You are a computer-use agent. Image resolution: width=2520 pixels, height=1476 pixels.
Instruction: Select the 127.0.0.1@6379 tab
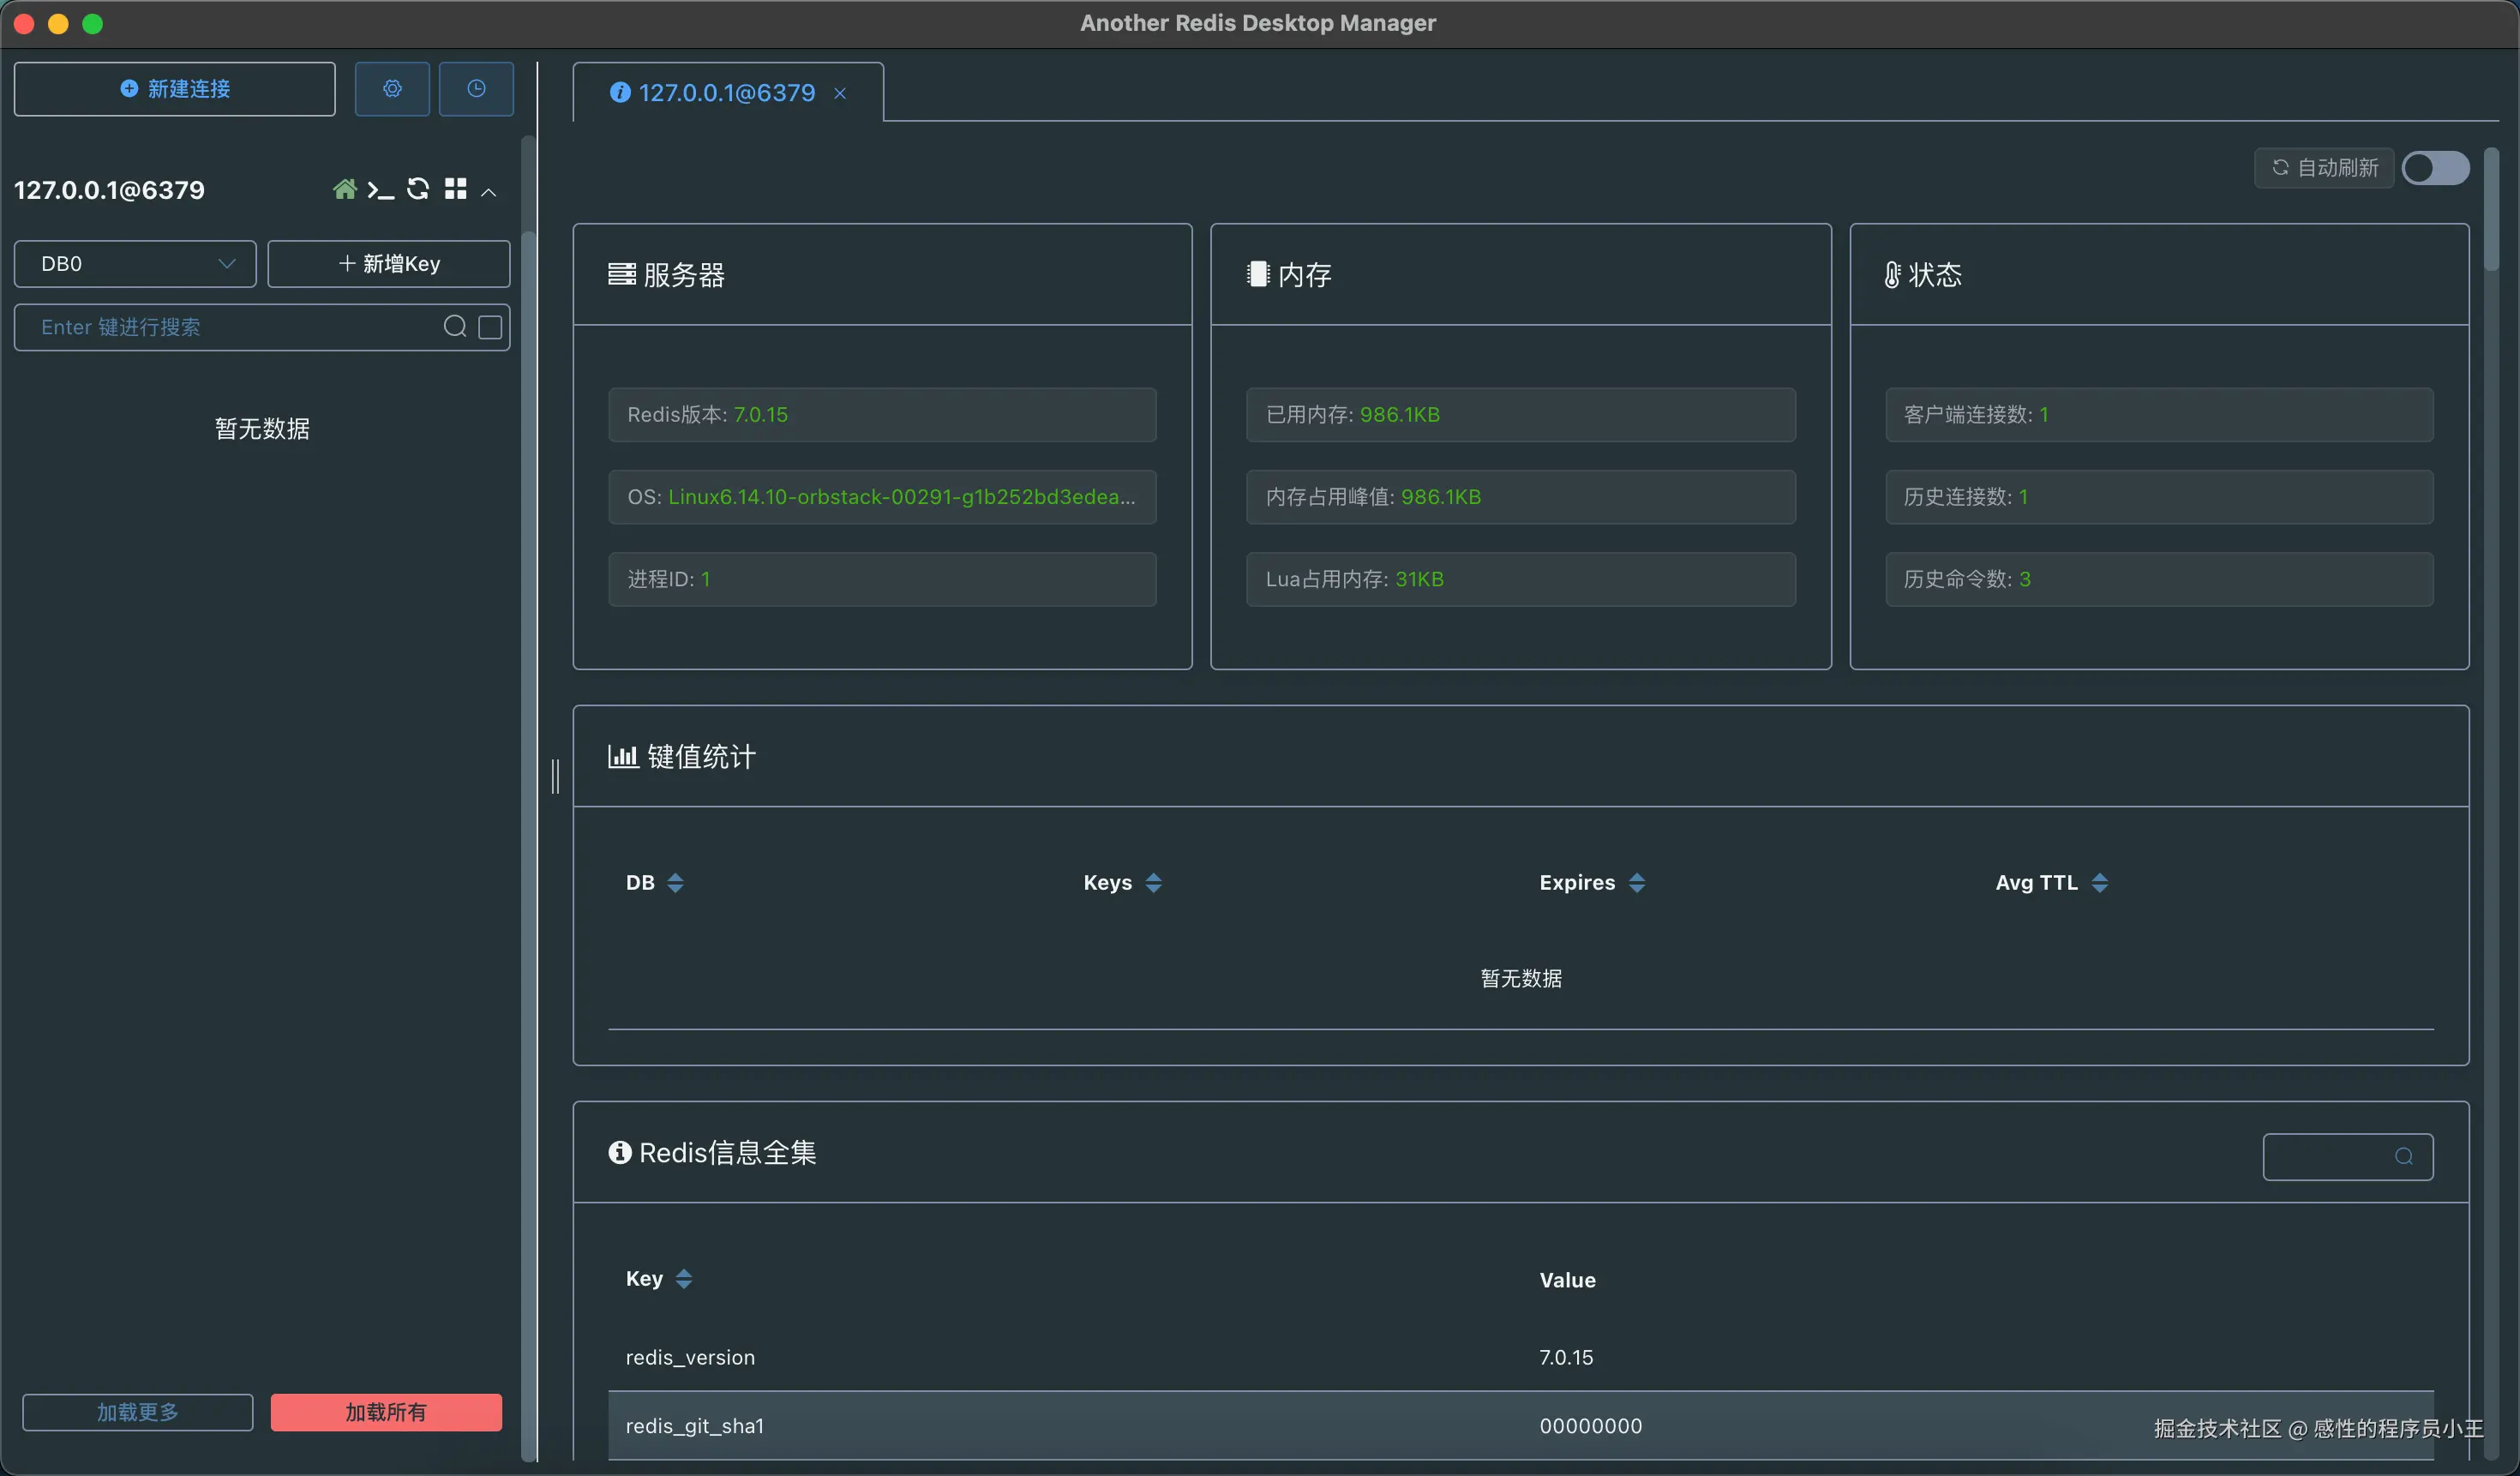tap(726, 93)
